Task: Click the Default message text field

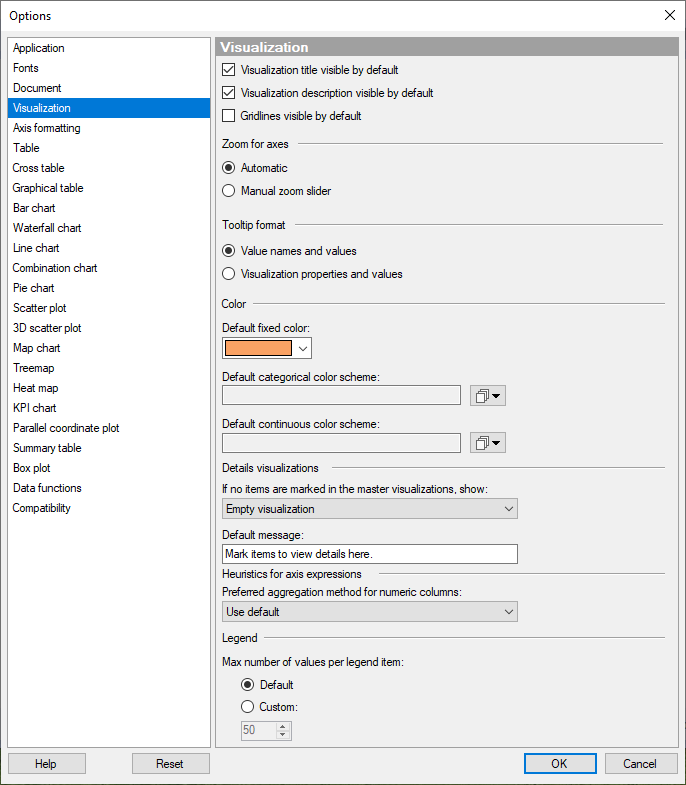Action: (x=369, y=554)
